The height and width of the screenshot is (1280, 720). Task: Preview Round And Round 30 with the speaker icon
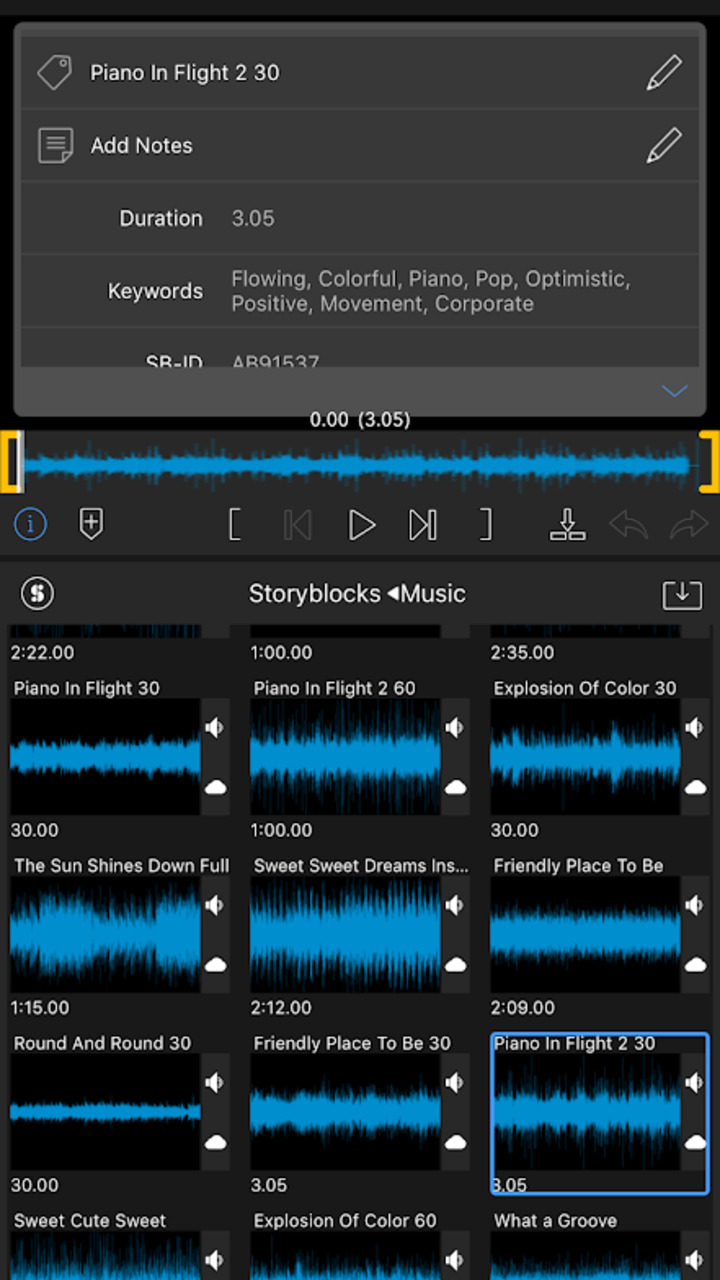(x=215, y=1082)
